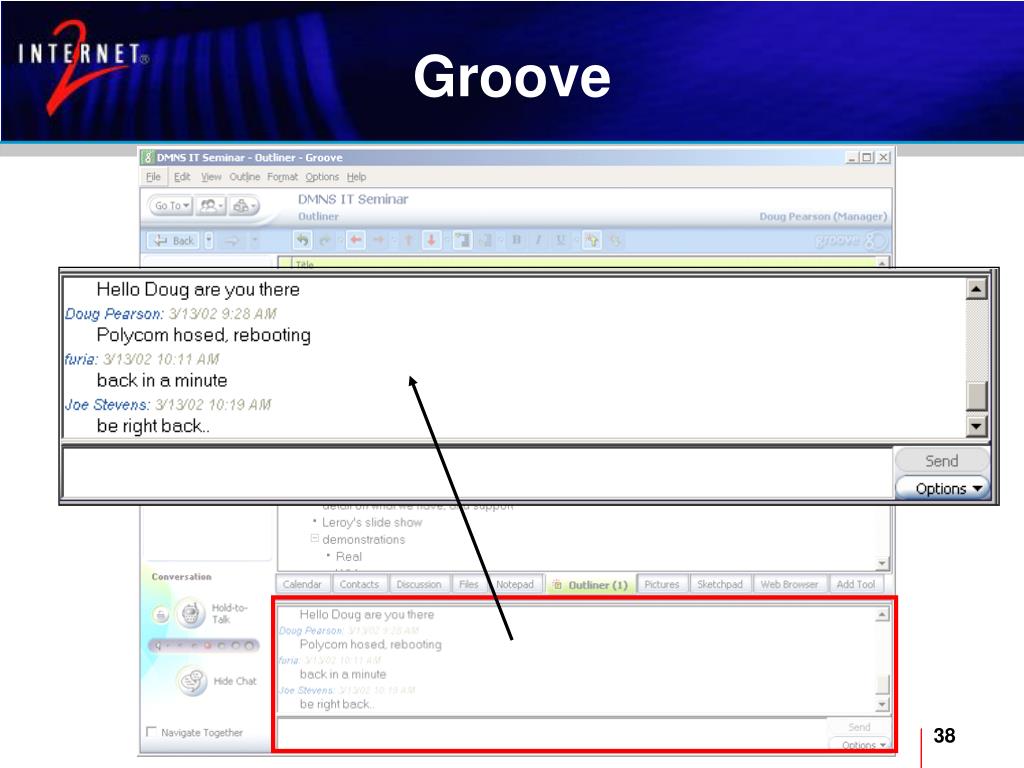Click the scroll-up arrow of the enlarged chat callout
Viewport: 1024px width, 768px height.
(976, 289)
